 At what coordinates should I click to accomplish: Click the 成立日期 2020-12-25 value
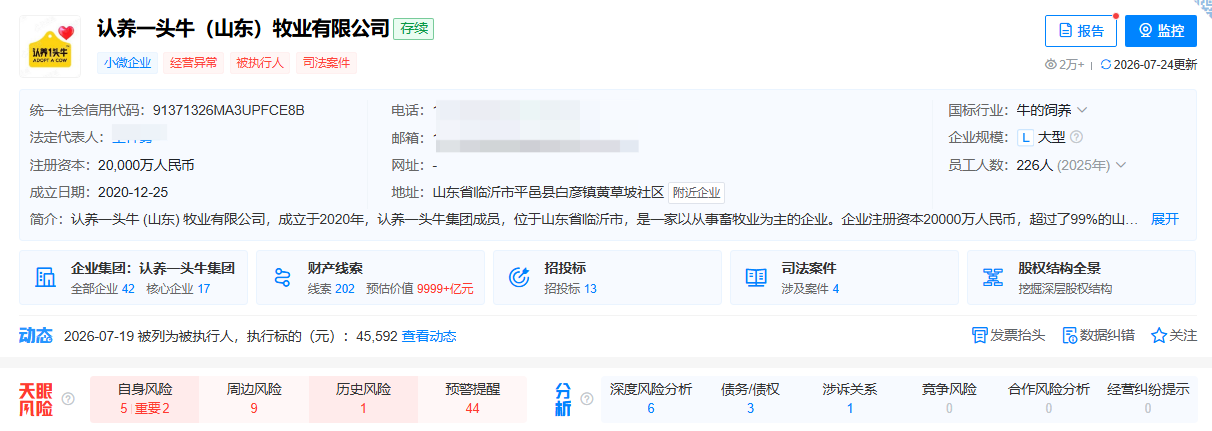click(x=133, y=193)
